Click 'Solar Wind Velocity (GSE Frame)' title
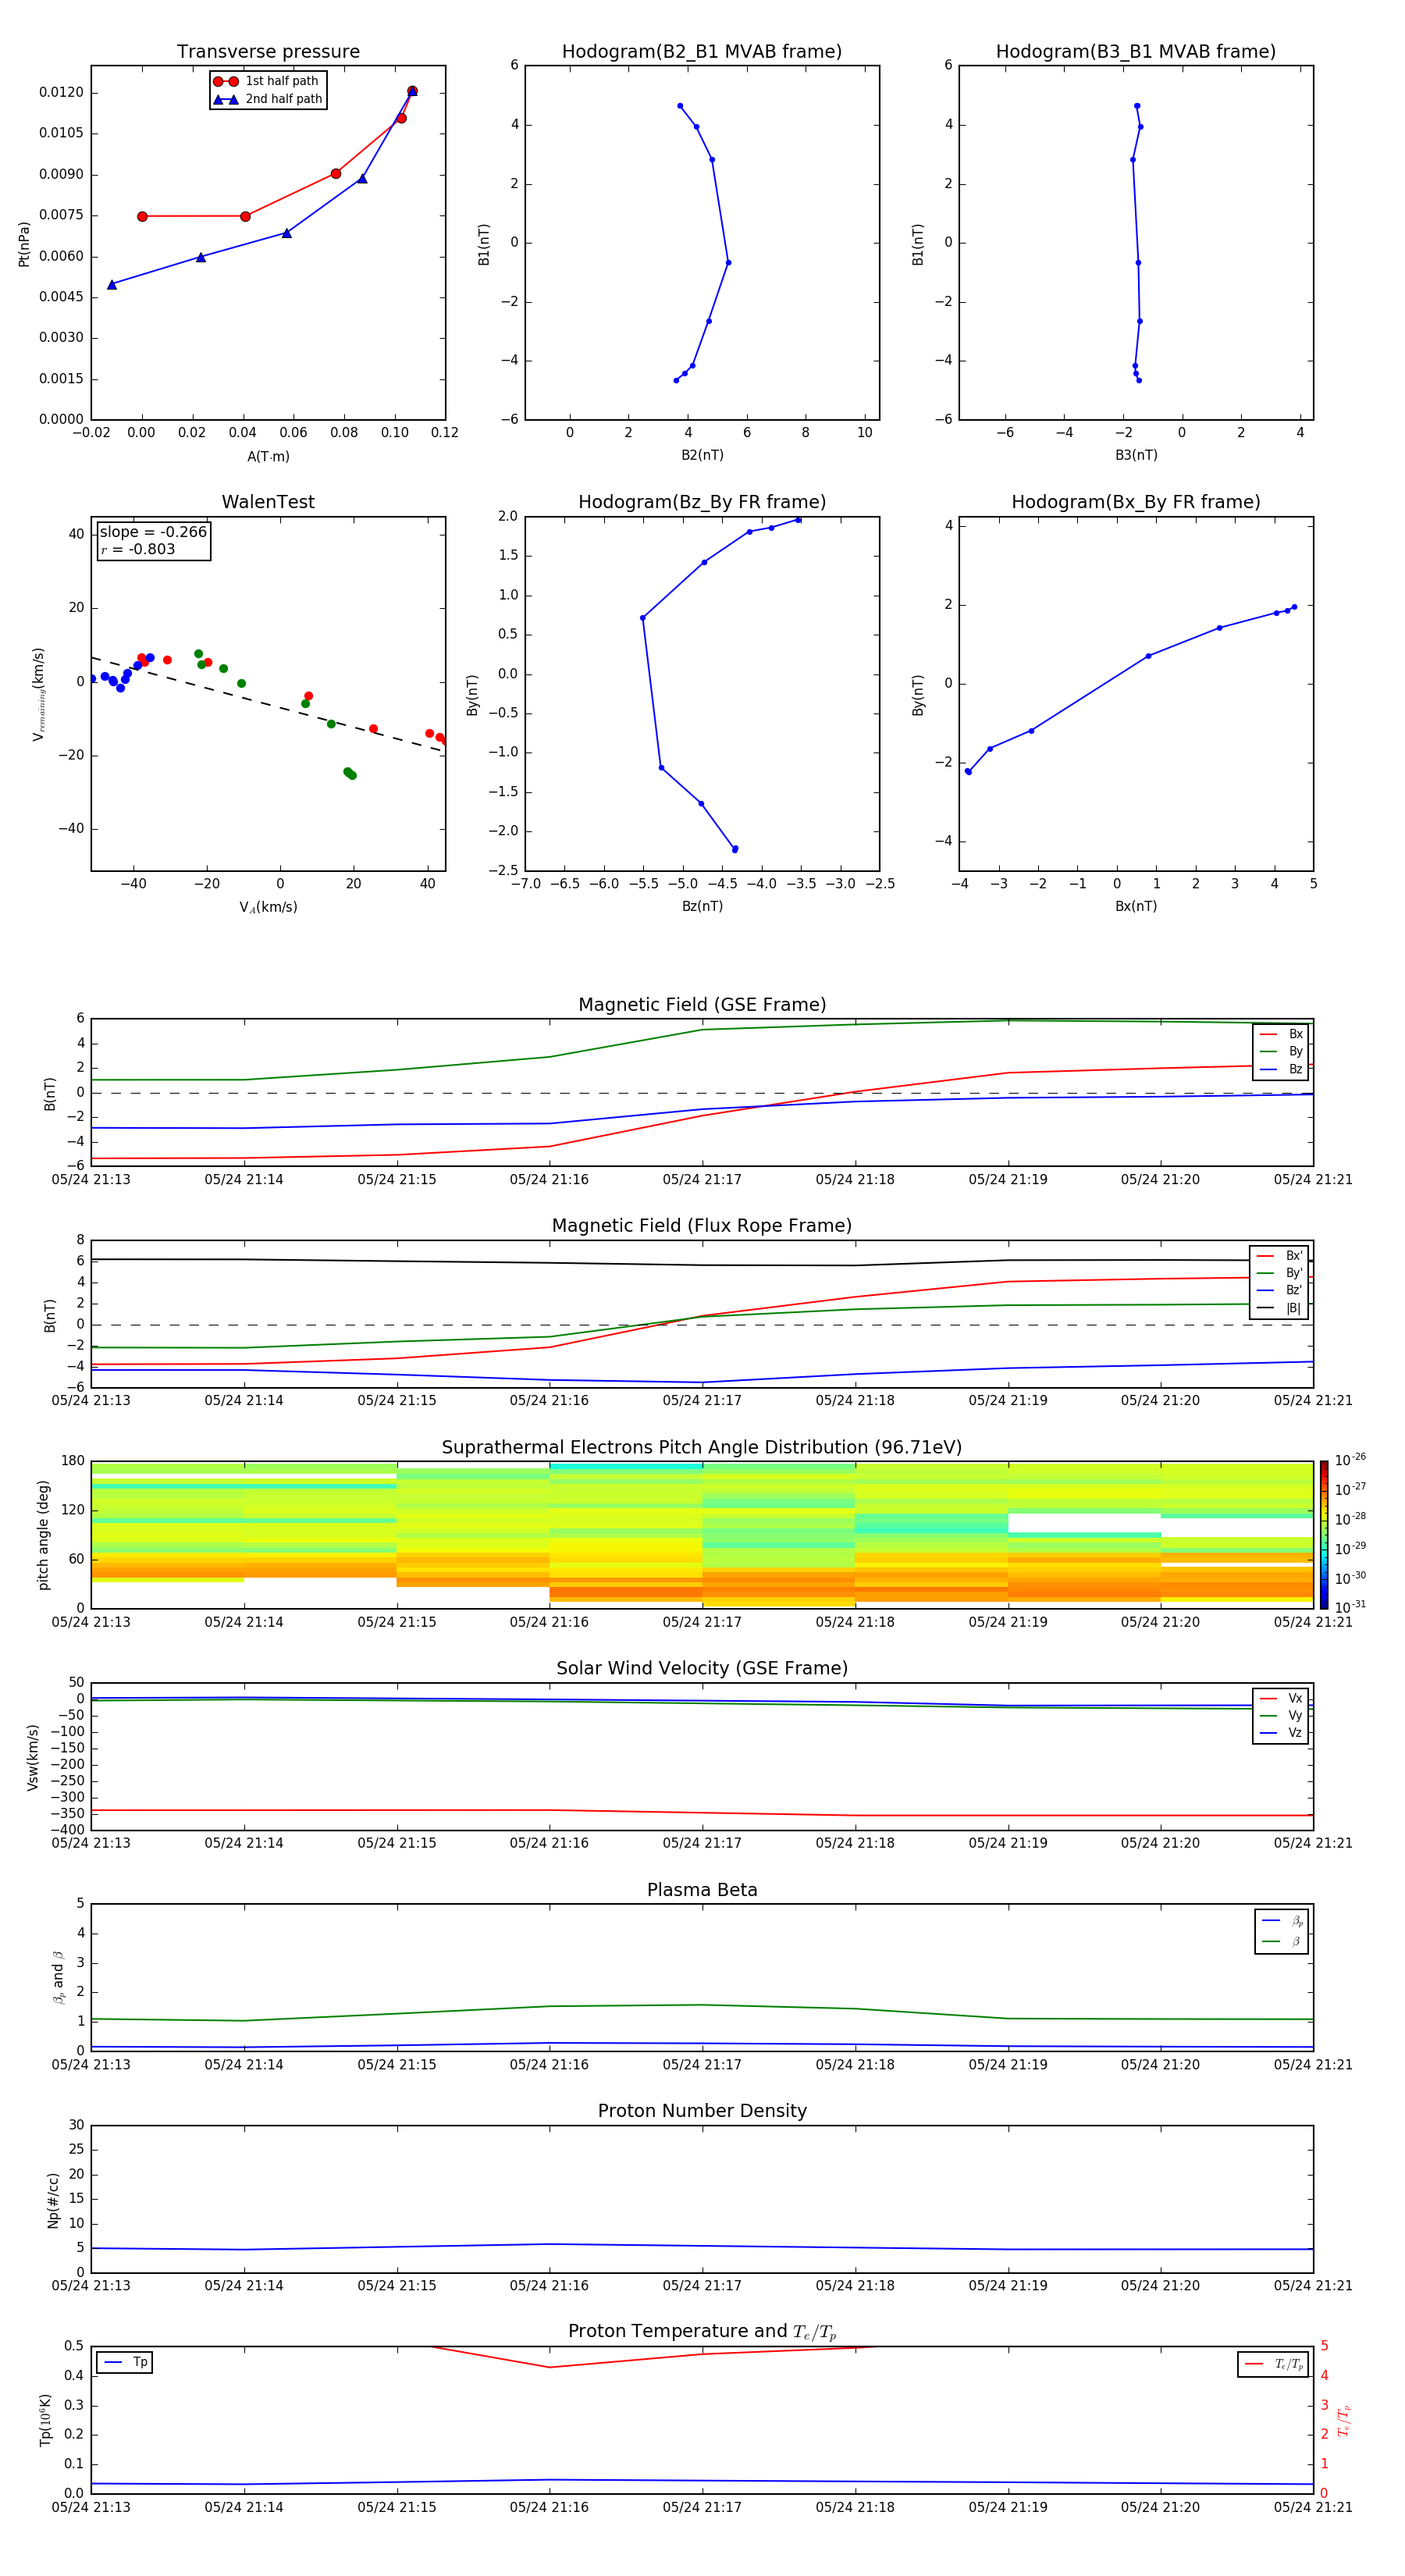 click(702, 1669)
